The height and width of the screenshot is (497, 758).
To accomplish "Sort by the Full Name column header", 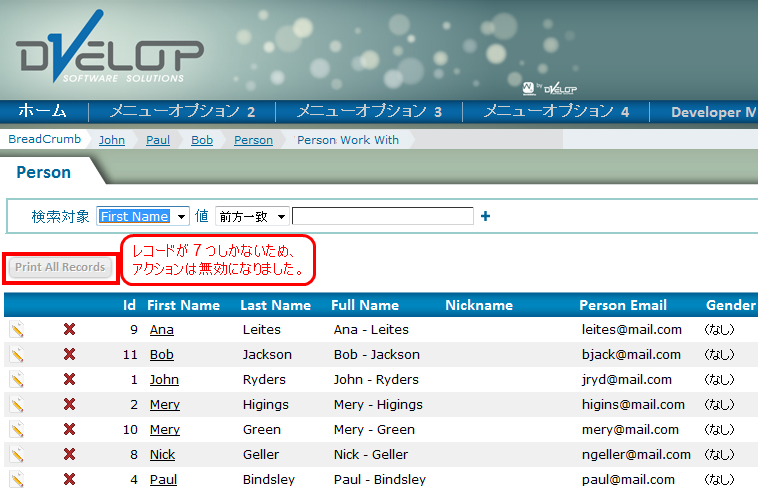I will point(365,305).
